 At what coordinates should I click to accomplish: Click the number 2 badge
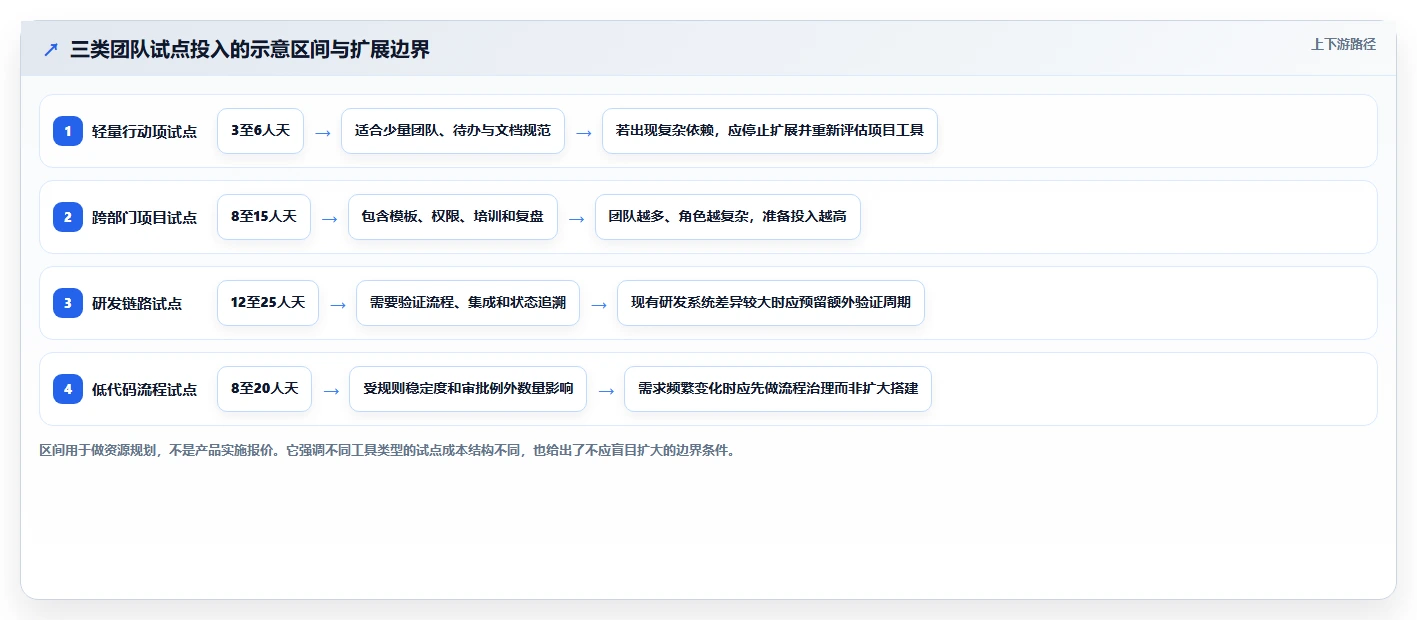68,217
